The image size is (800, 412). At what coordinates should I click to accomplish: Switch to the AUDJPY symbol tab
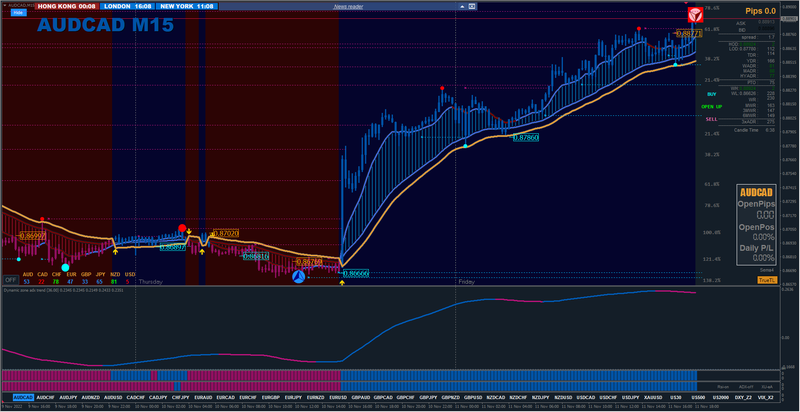[x=68, y=397]
